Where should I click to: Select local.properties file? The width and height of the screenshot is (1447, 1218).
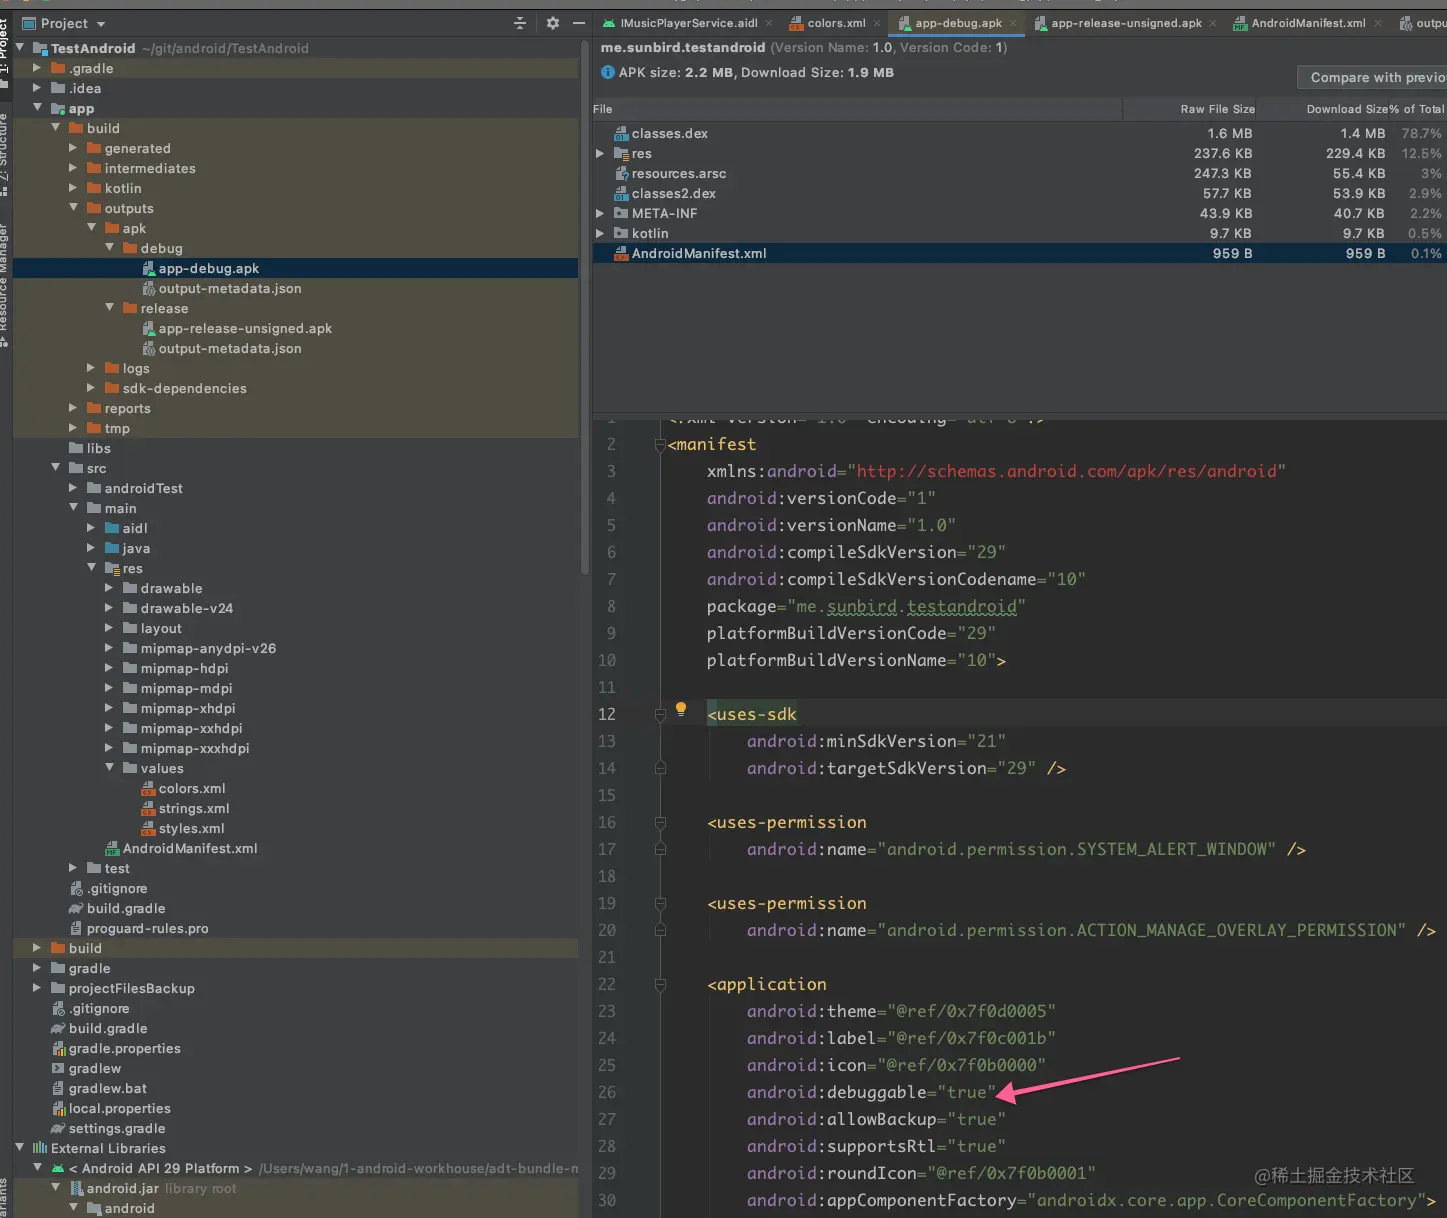click(120, 1108)
